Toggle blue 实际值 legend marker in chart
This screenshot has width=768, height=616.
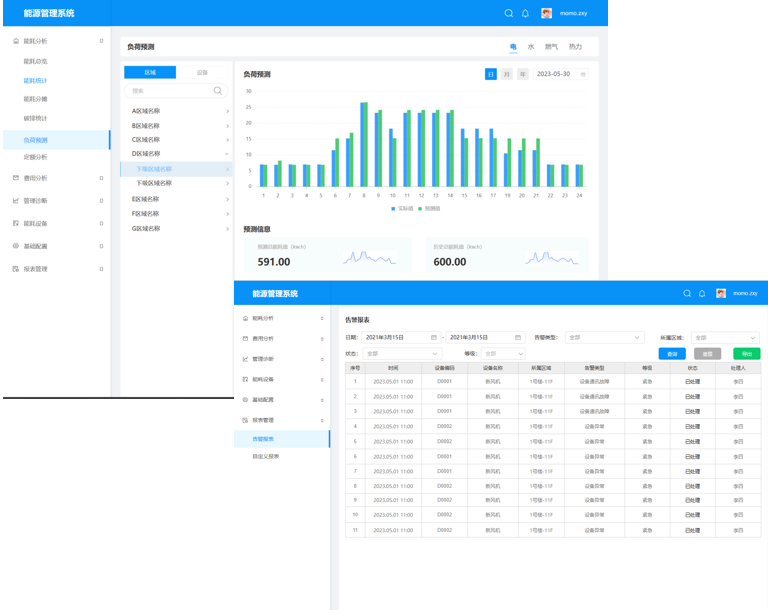pyautogui.click(x=393, y=209)
